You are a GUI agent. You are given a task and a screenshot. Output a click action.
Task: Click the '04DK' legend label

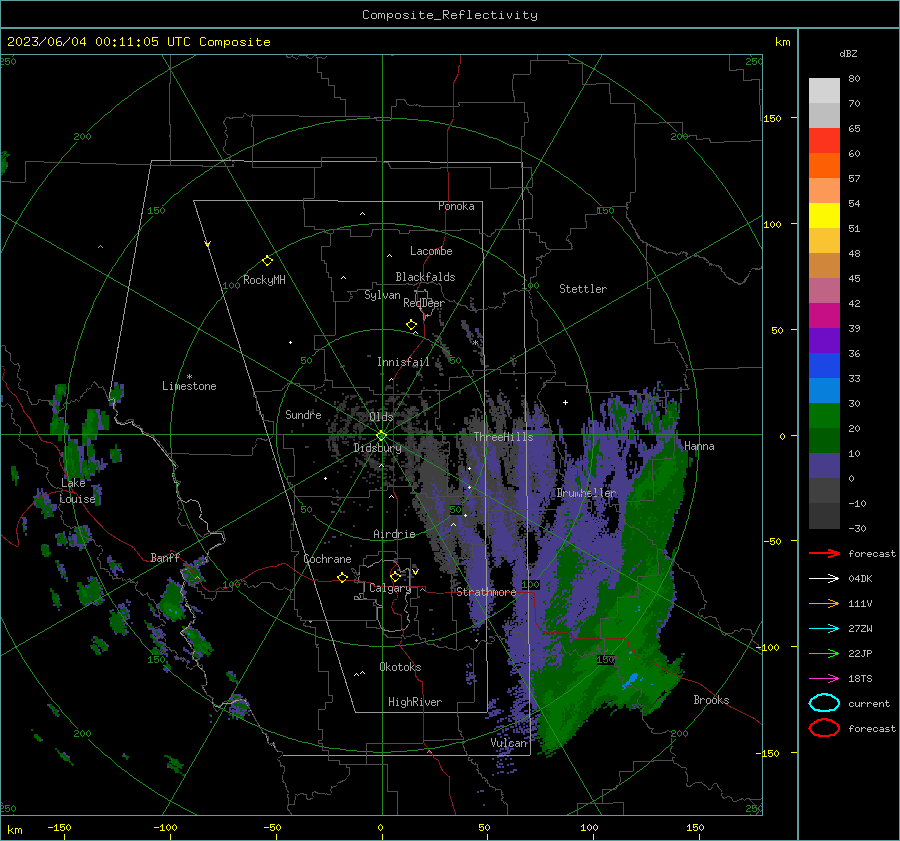pyautogui.click(x=860, y=579)
